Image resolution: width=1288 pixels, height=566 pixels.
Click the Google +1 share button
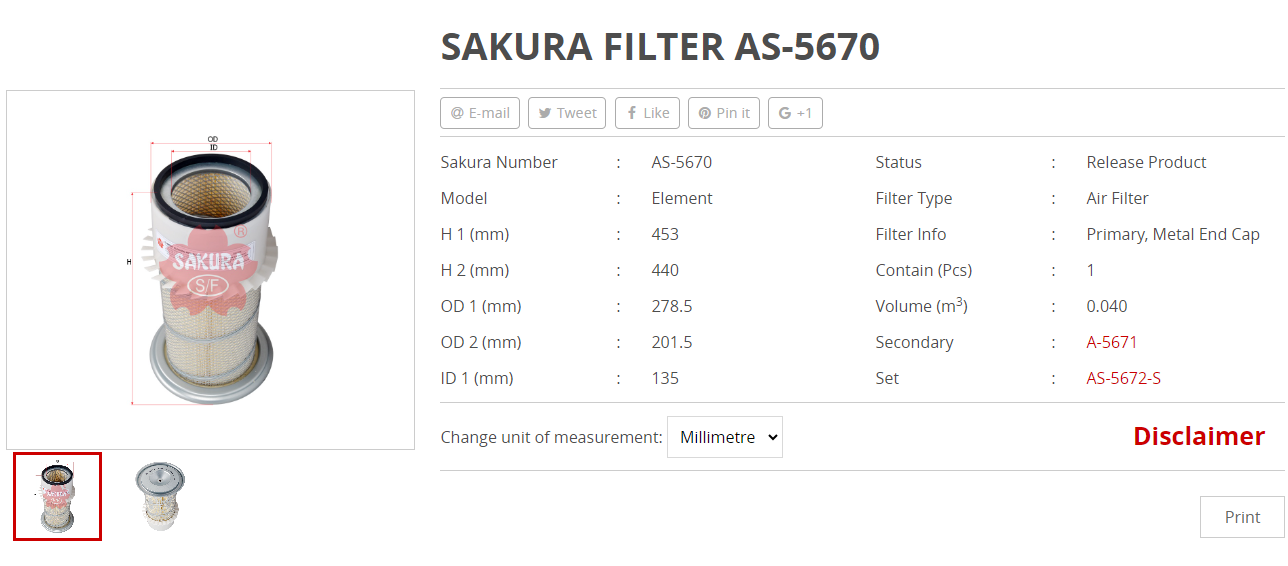point(795,113)
